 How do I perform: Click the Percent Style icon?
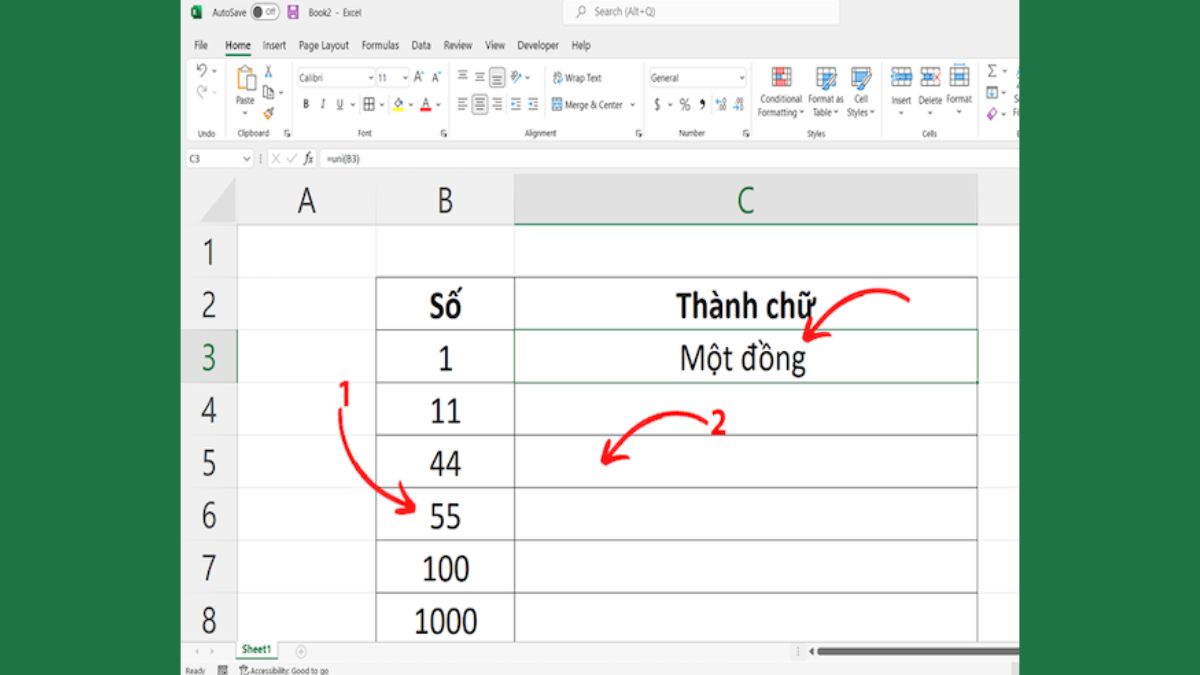click(x=685, y=104)
